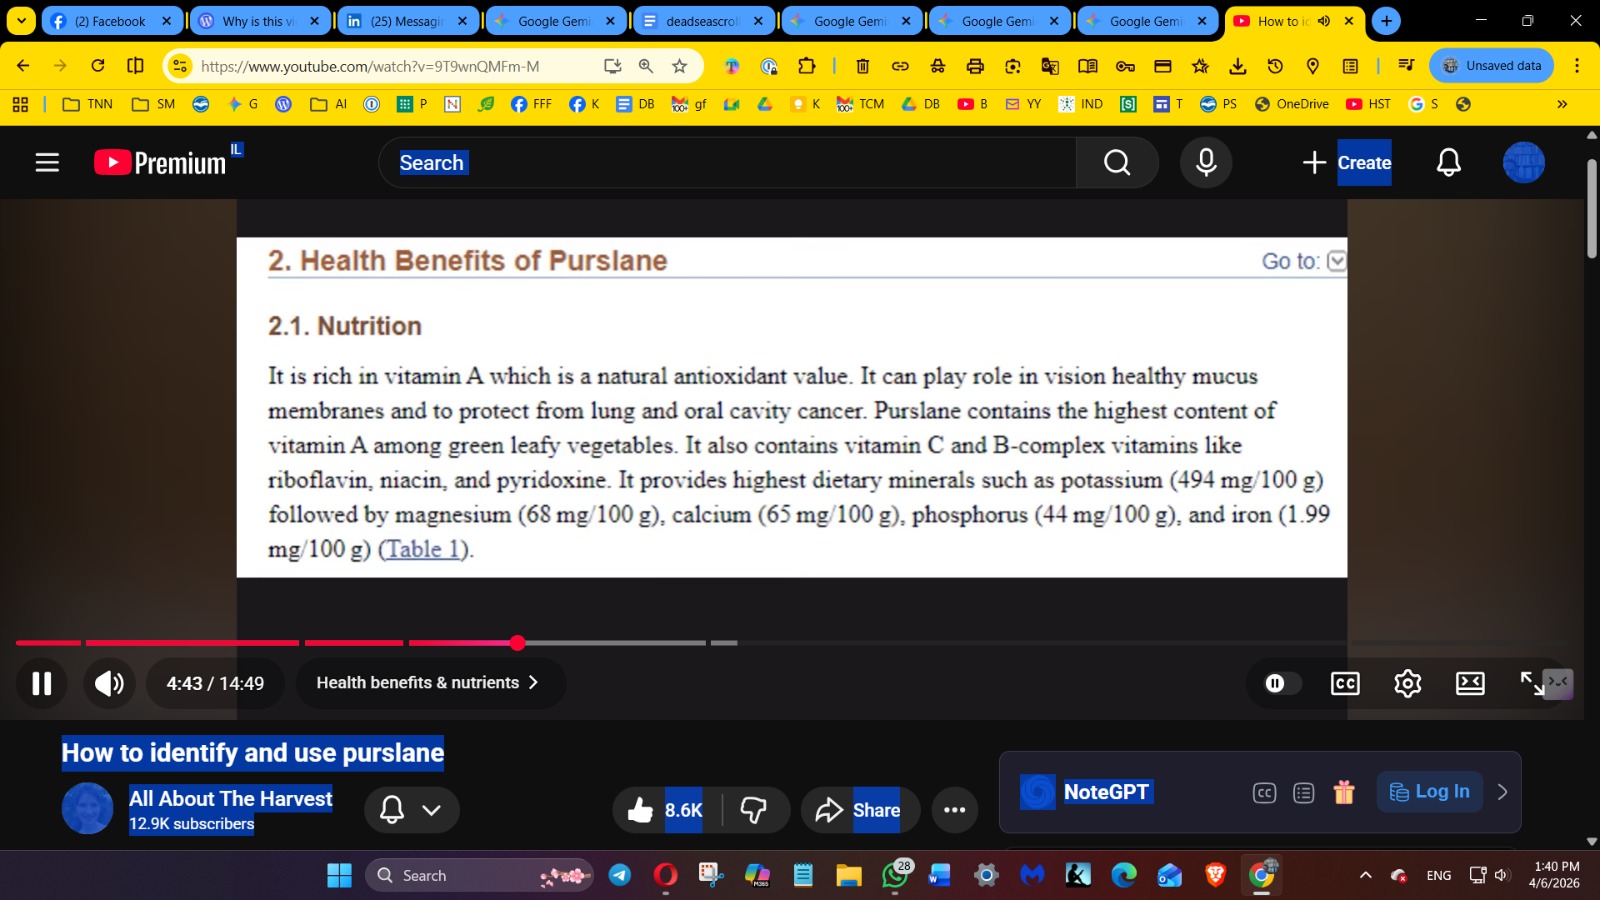This screenshot has width=1600, height=900.
Task: Toggle the autoplay switch
Action: [x=1281, y=683]
